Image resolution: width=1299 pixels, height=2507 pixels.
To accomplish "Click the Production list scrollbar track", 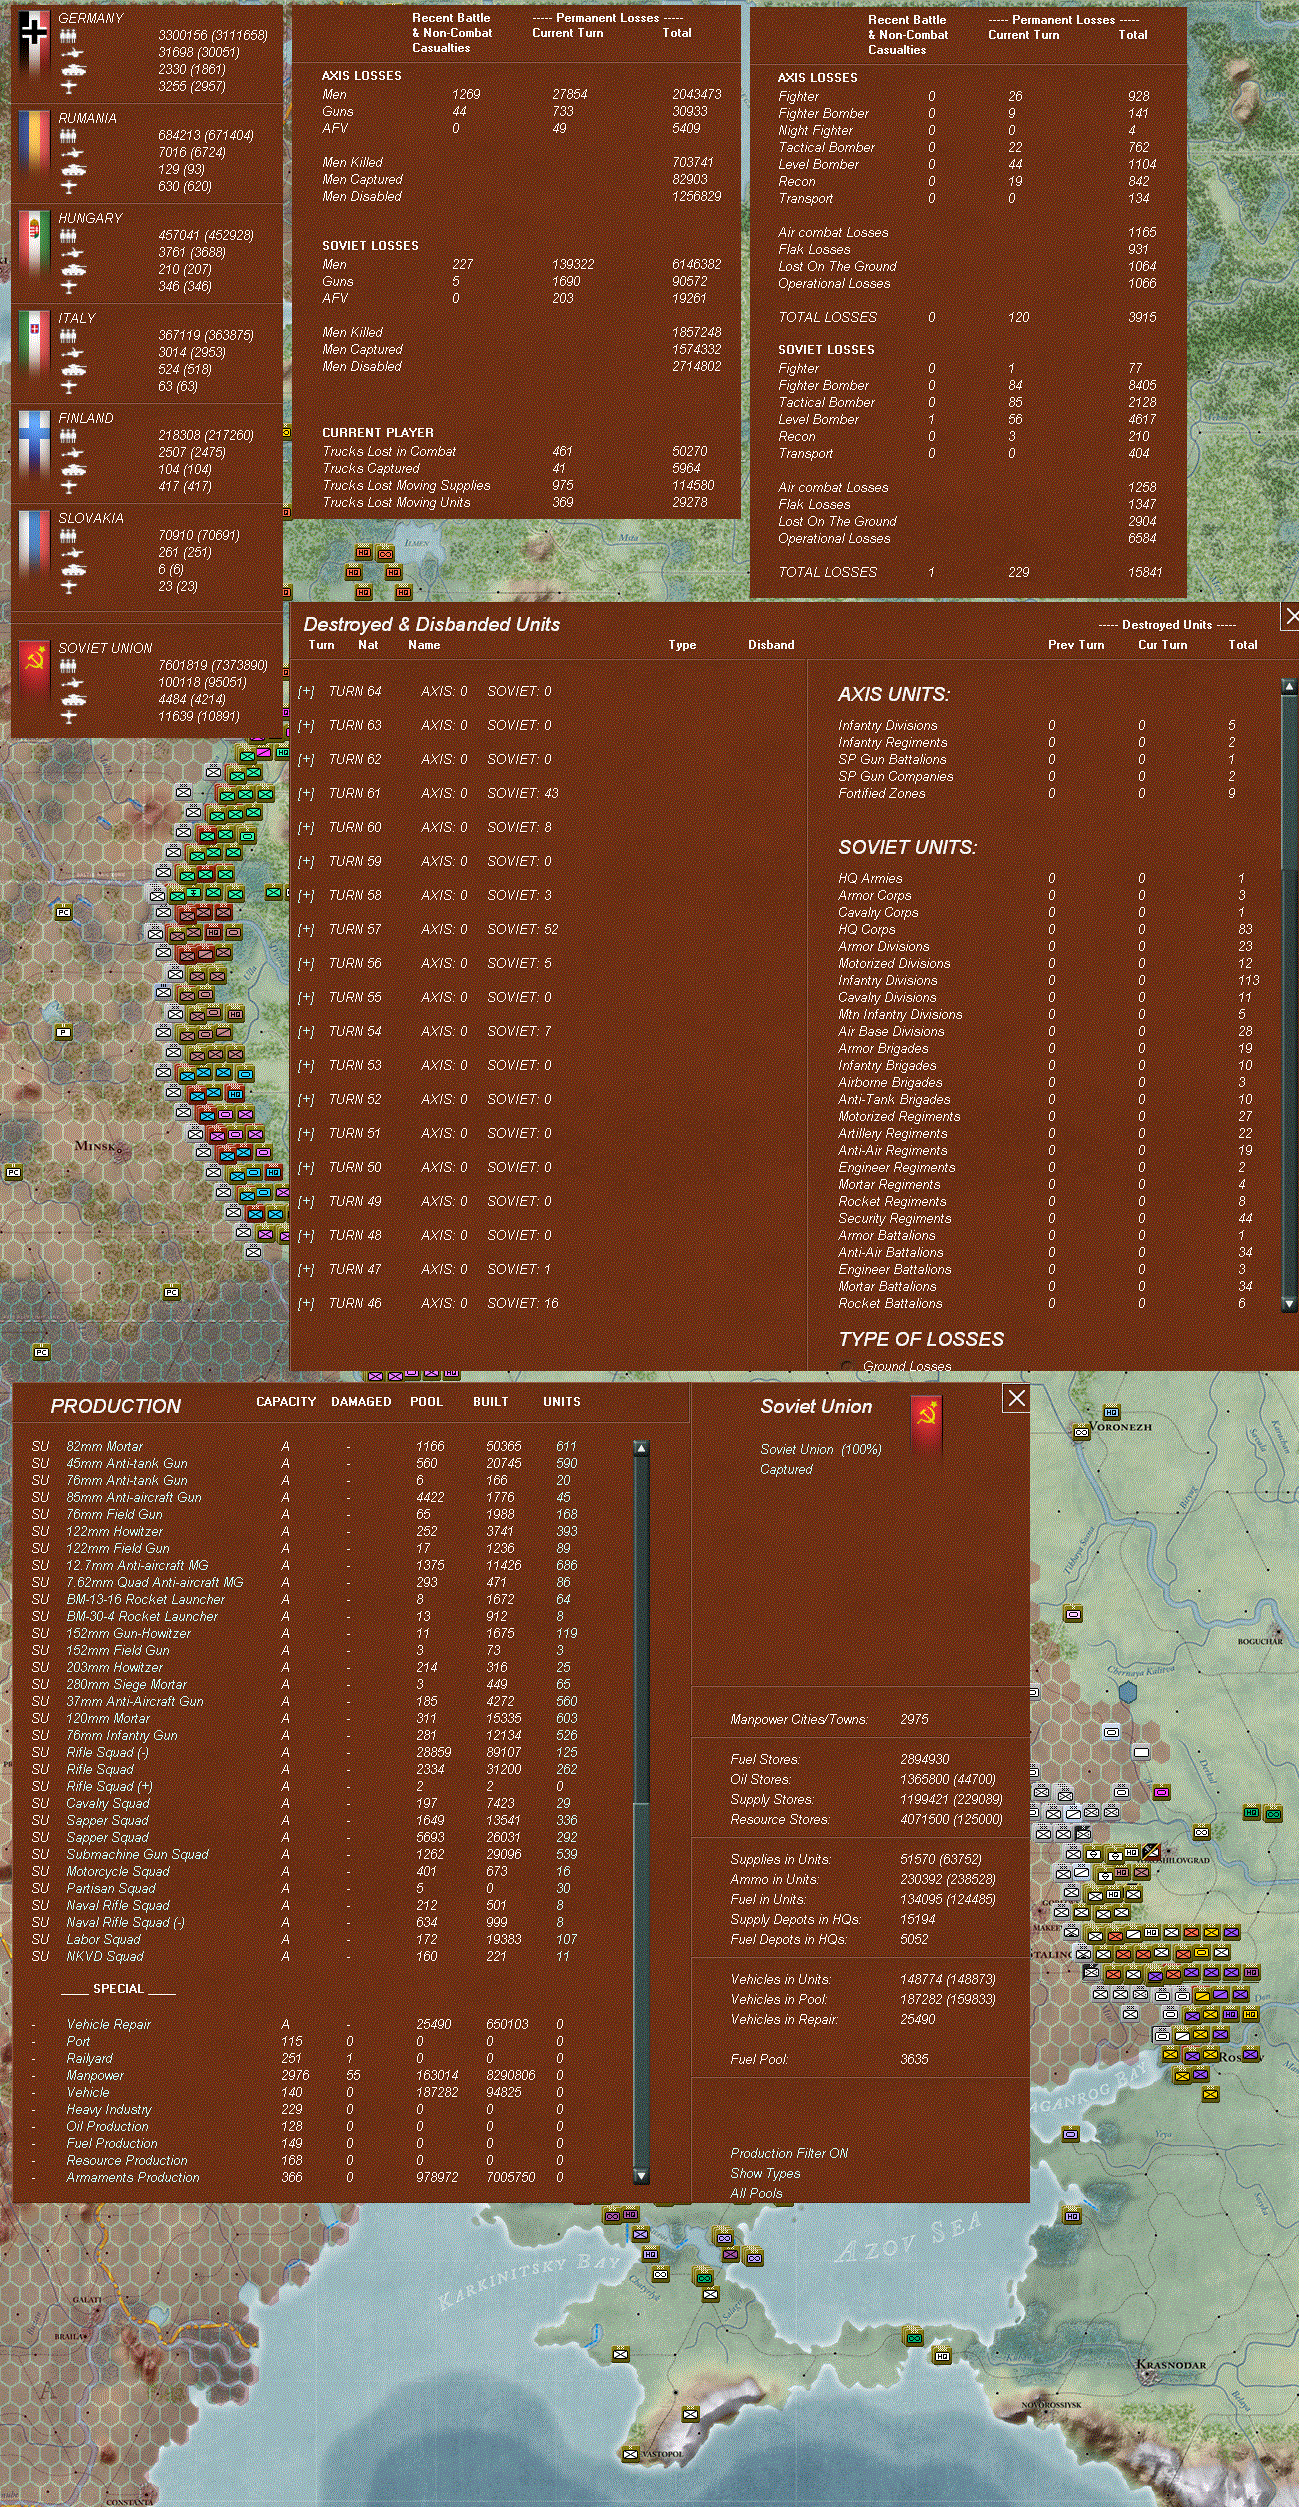I will (x=641, y=1811).
